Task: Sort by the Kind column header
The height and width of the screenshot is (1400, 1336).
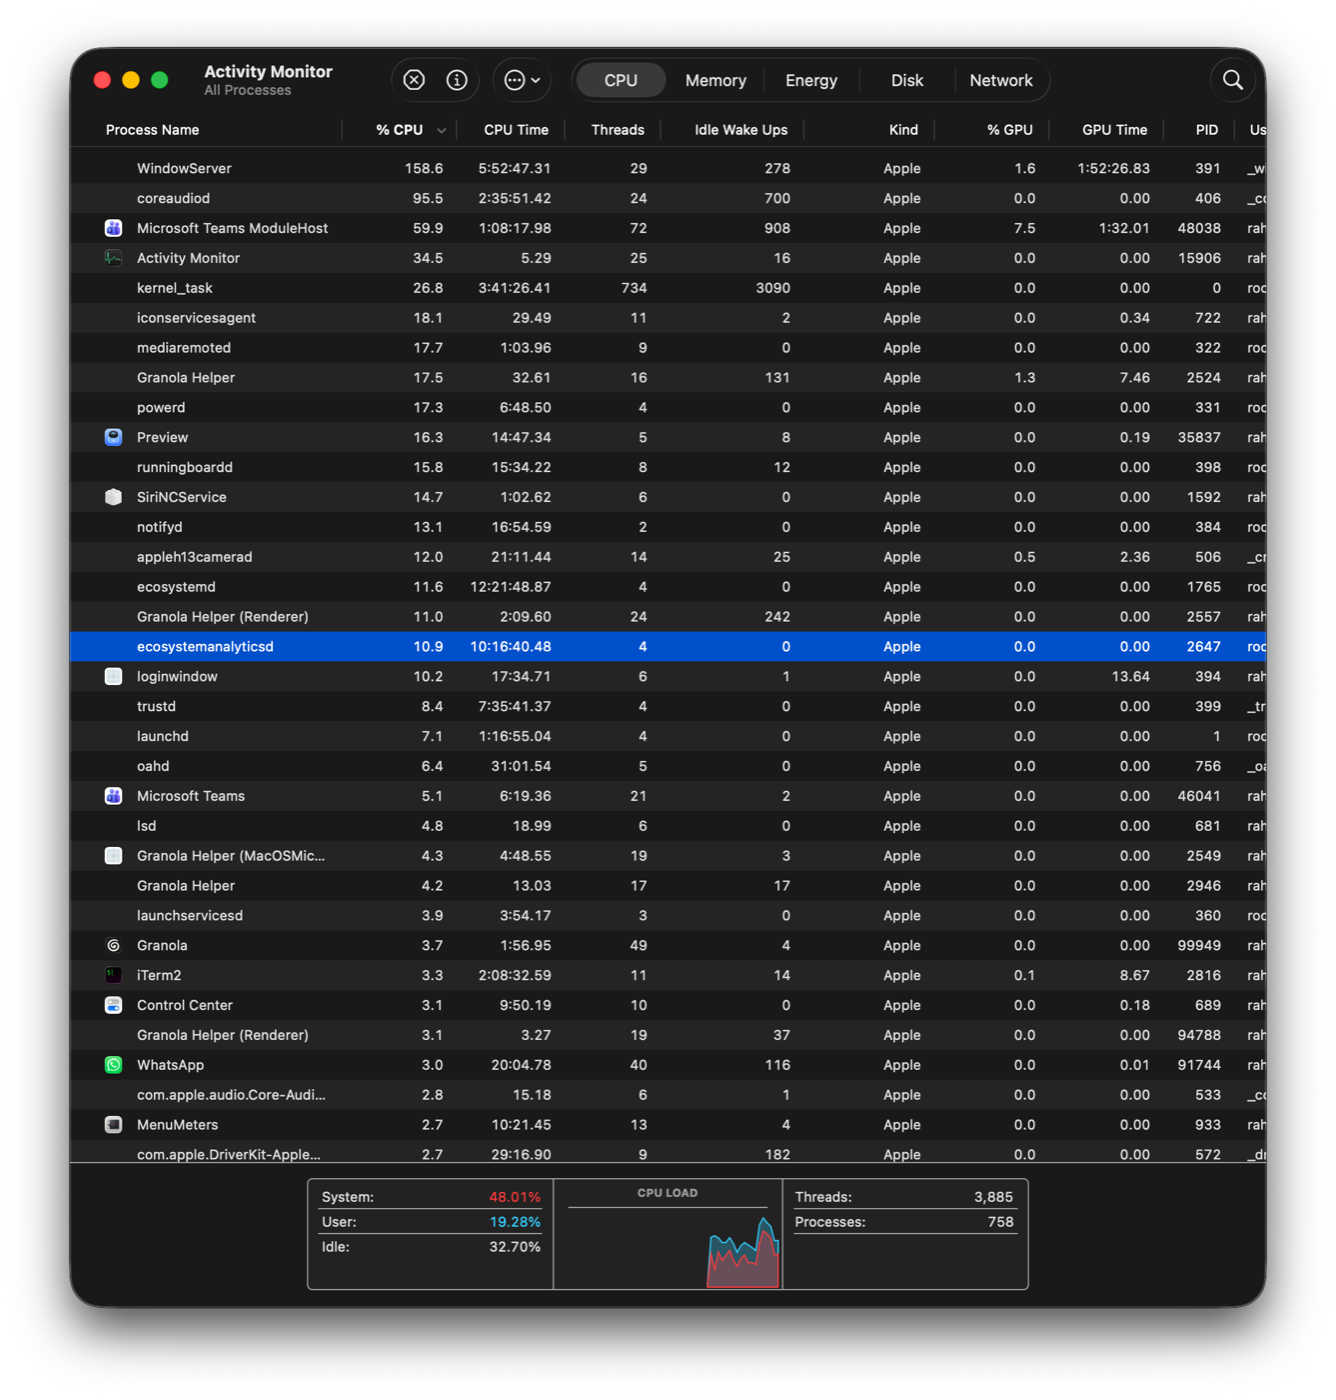Action: [903, 130]
